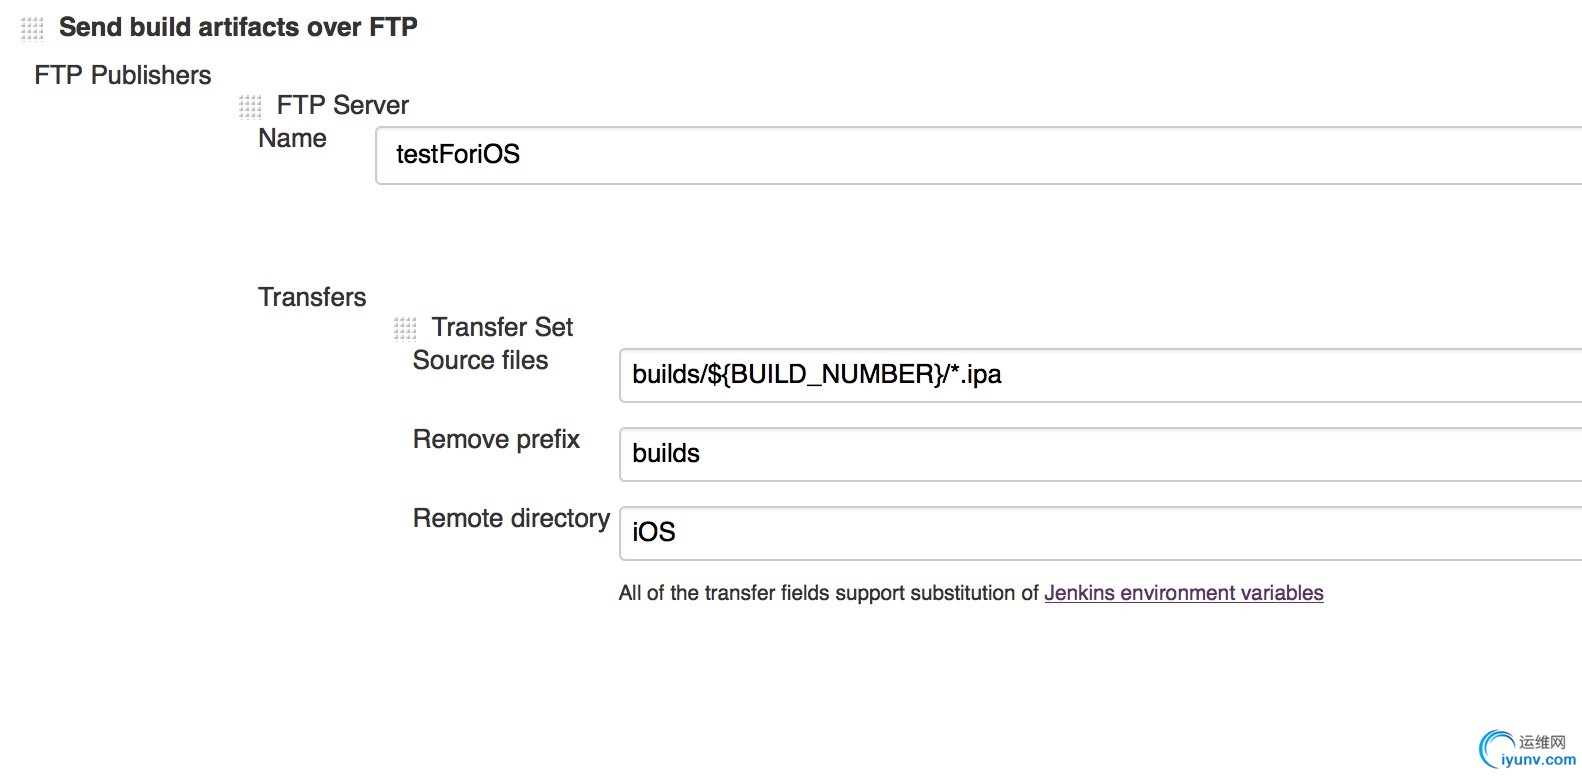Click the Send build artifacts over FTP heading
Screen dimensions: 1582x776
pos(238,27)
